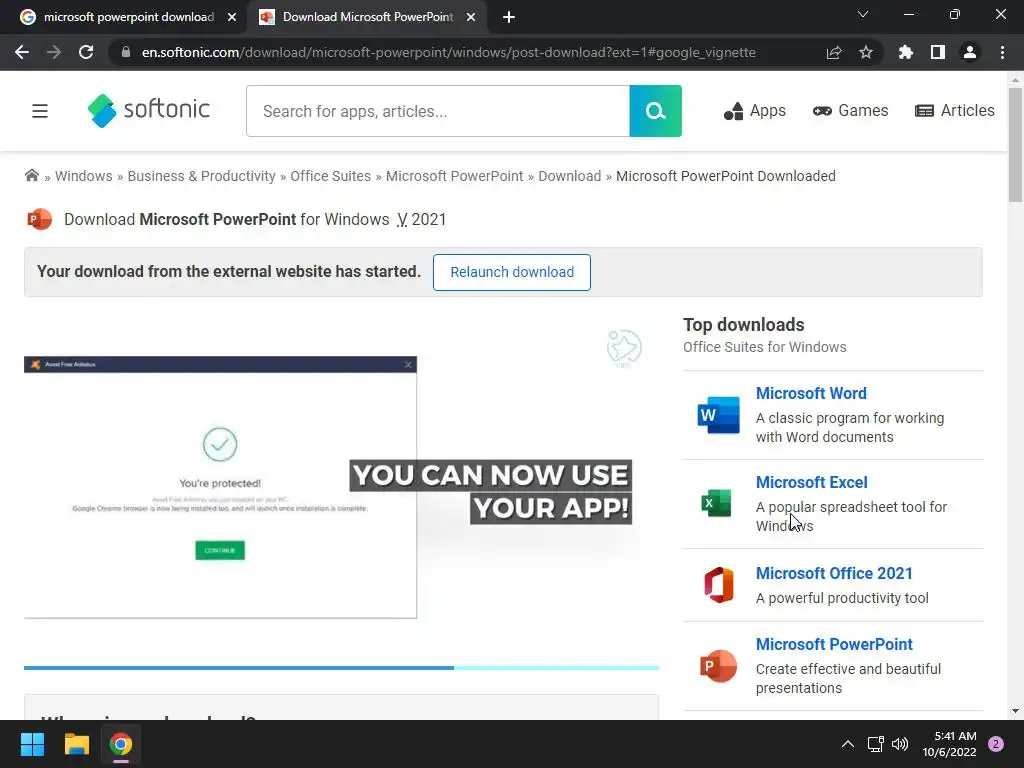This screenshot has height=768, width=1024.
Task: Click the lock site info icon
Action: (126, 52)
